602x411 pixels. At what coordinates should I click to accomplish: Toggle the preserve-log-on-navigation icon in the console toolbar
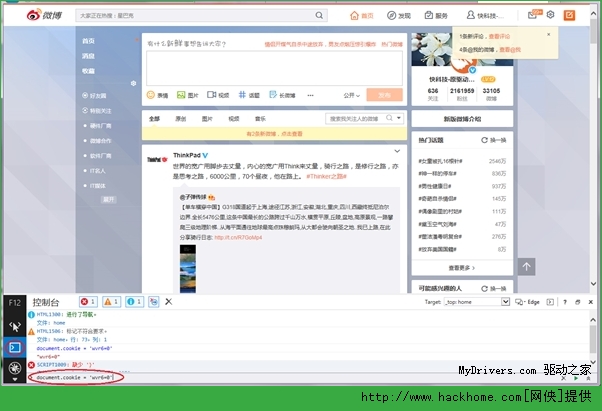click(x=154, y=302)
